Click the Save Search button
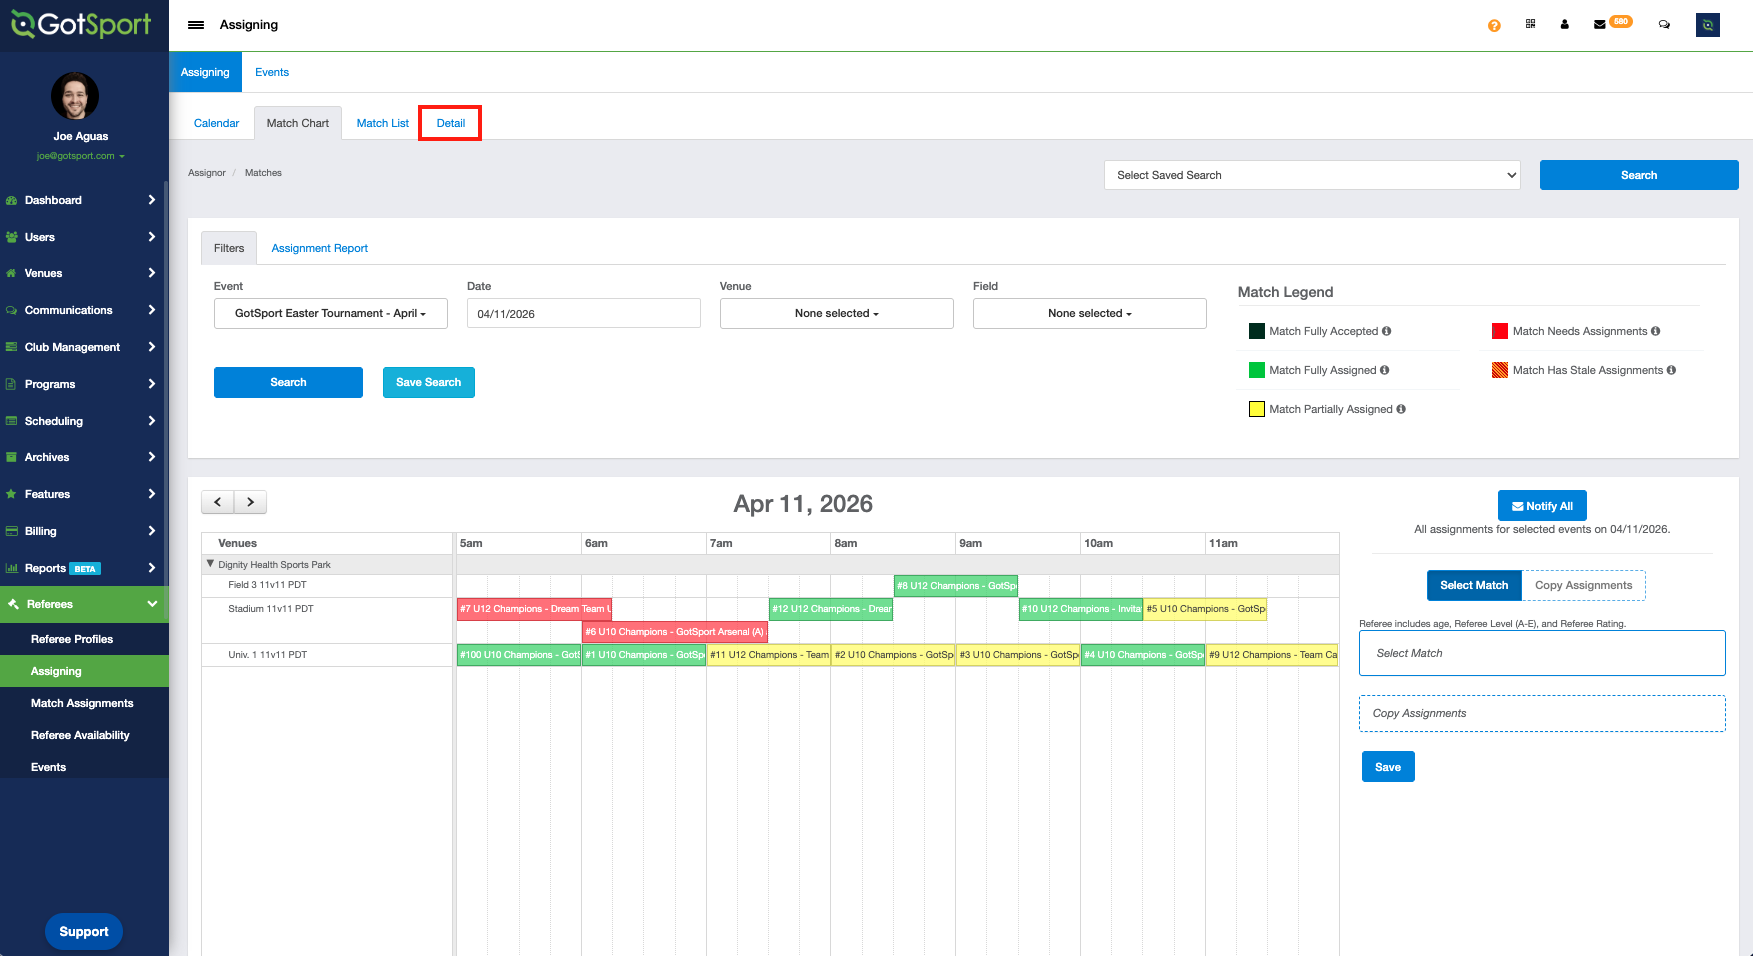This screenshot has width=1753, height=956. 428,382
